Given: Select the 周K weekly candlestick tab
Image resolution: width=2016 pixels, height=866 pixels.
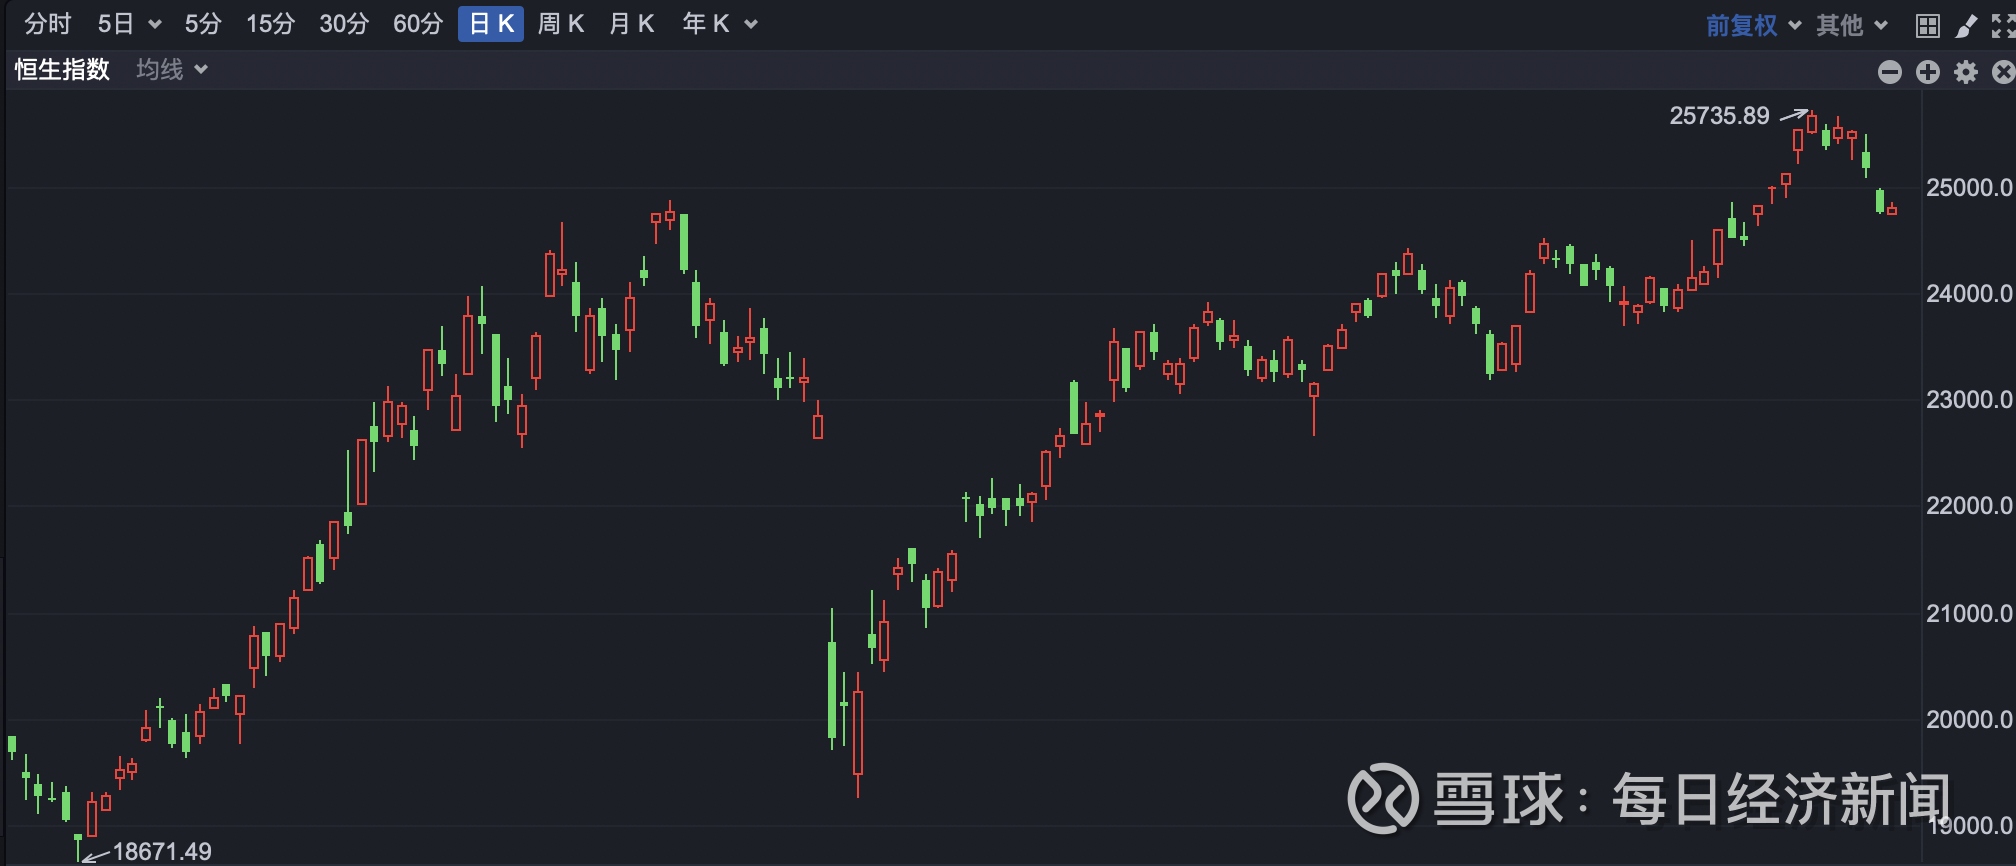Looking at the screenshot, I should point(560,24).
